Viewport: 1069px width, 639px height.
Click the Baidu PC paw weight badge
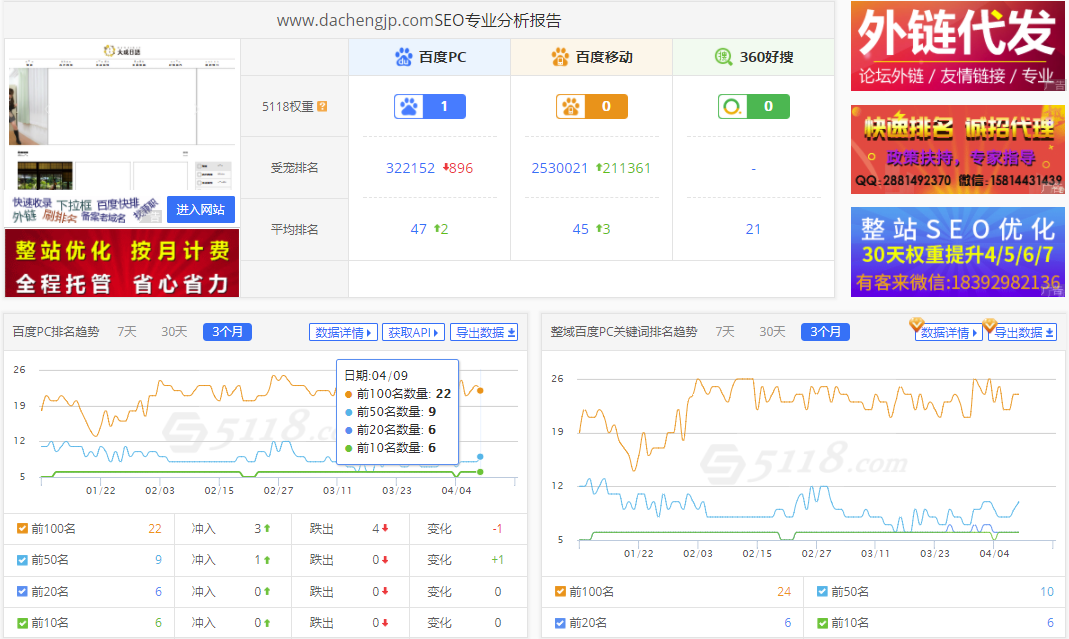(430, 106)
